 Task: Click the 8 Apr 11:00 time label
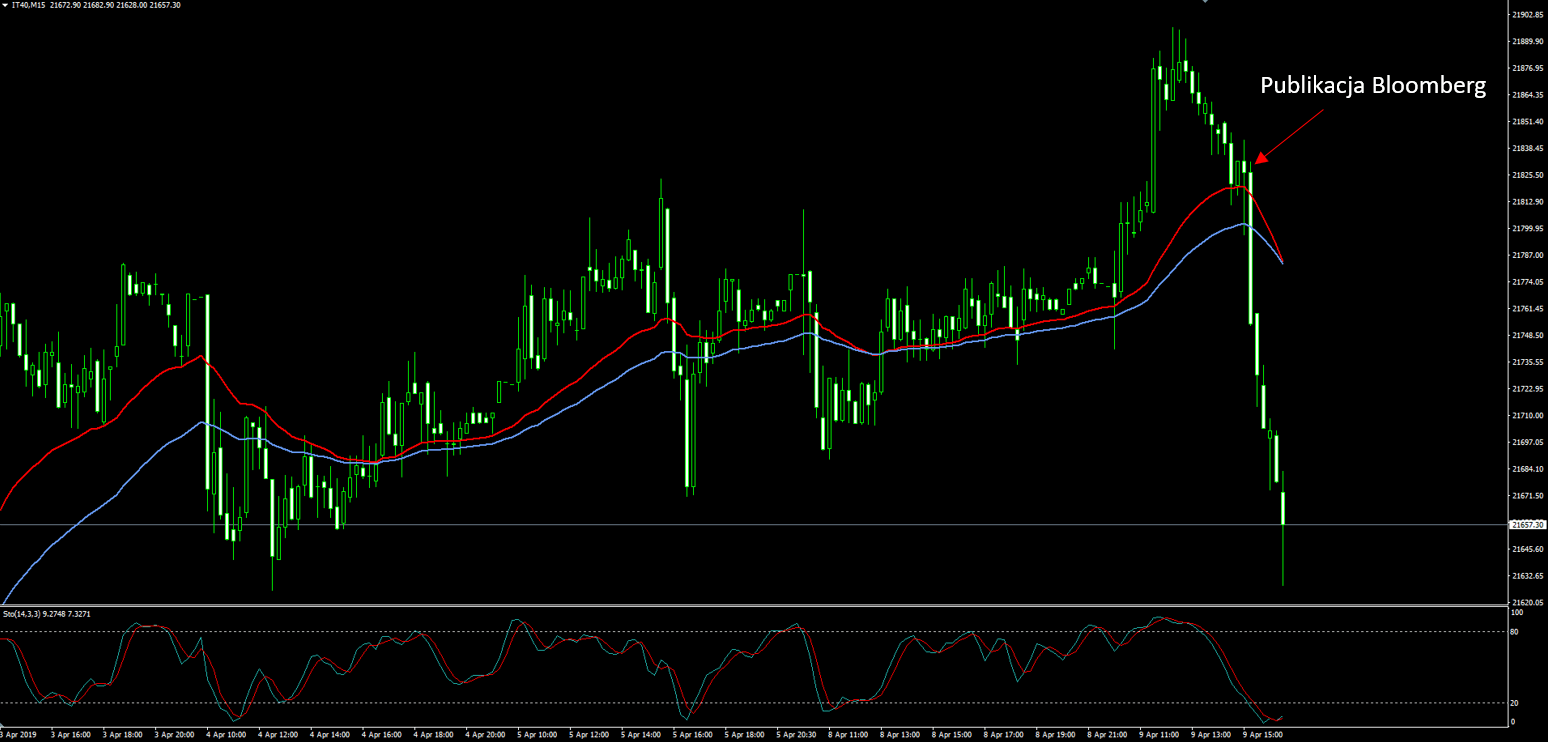(x=849, y=735)
